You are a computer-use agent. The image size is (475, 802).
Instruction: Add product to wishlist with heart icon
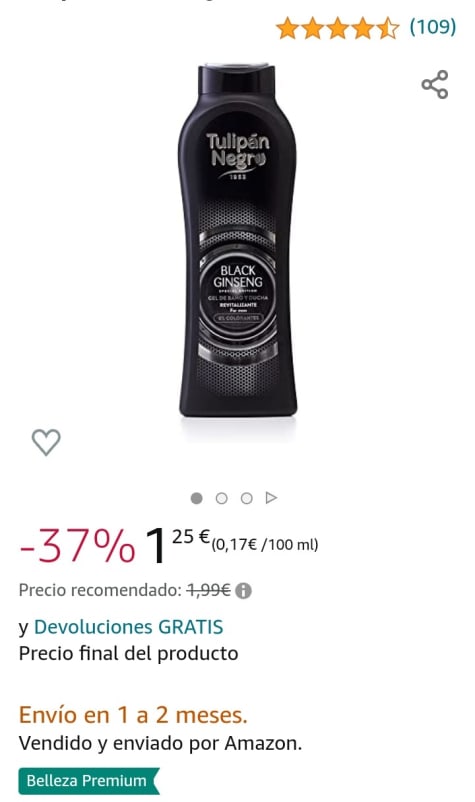click(x=46, y=442)
